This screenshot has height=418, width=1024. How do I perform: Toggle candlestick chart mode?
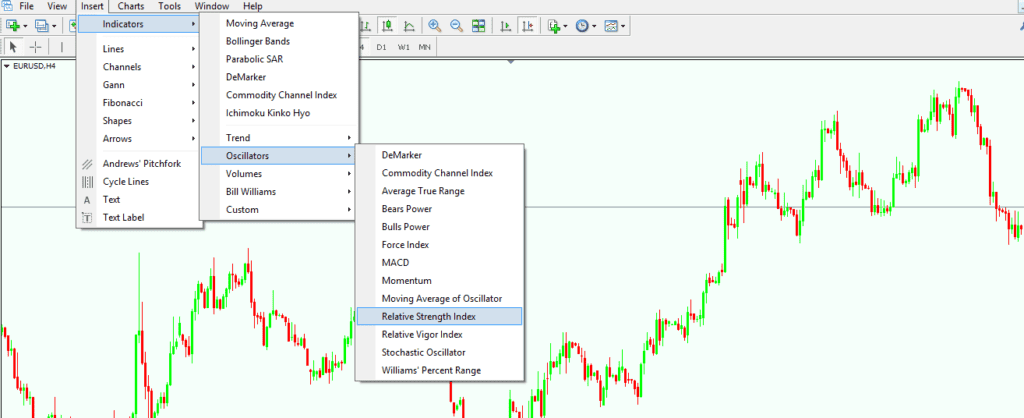[389, 25]
